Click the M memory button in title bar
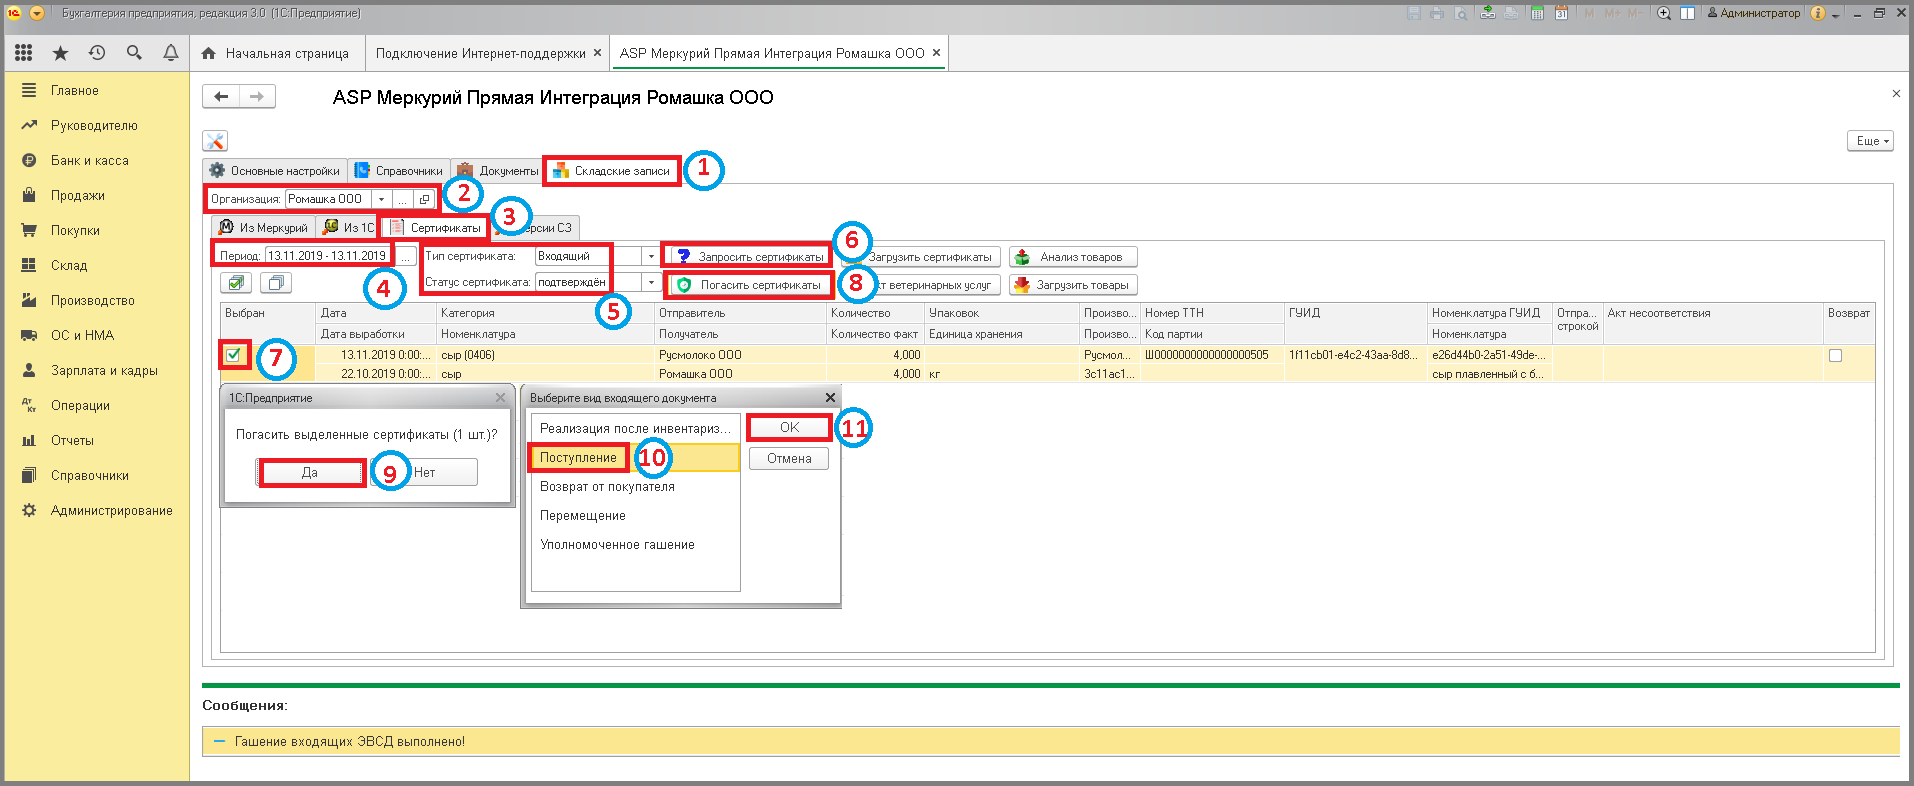 tap(1589, 13)
